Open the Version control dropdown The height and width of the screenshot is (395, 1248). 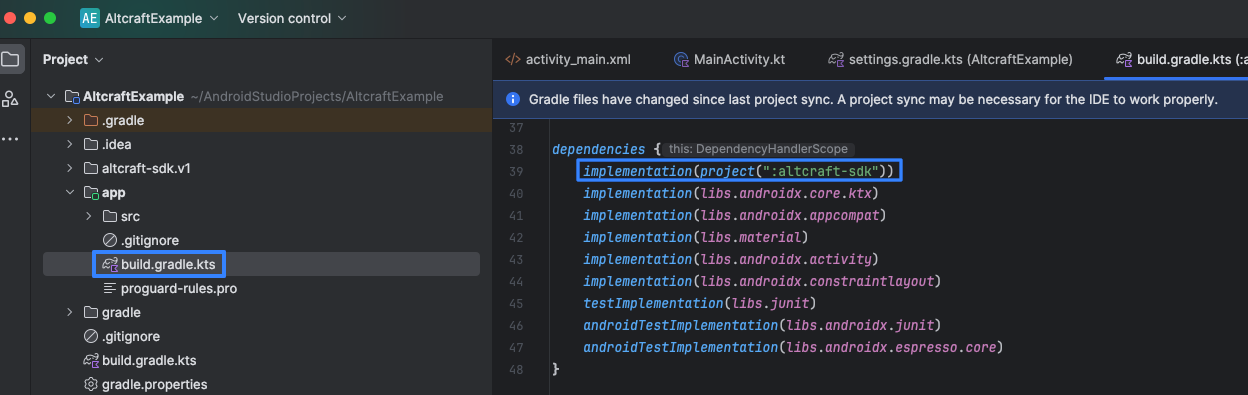tap(292, 18)
